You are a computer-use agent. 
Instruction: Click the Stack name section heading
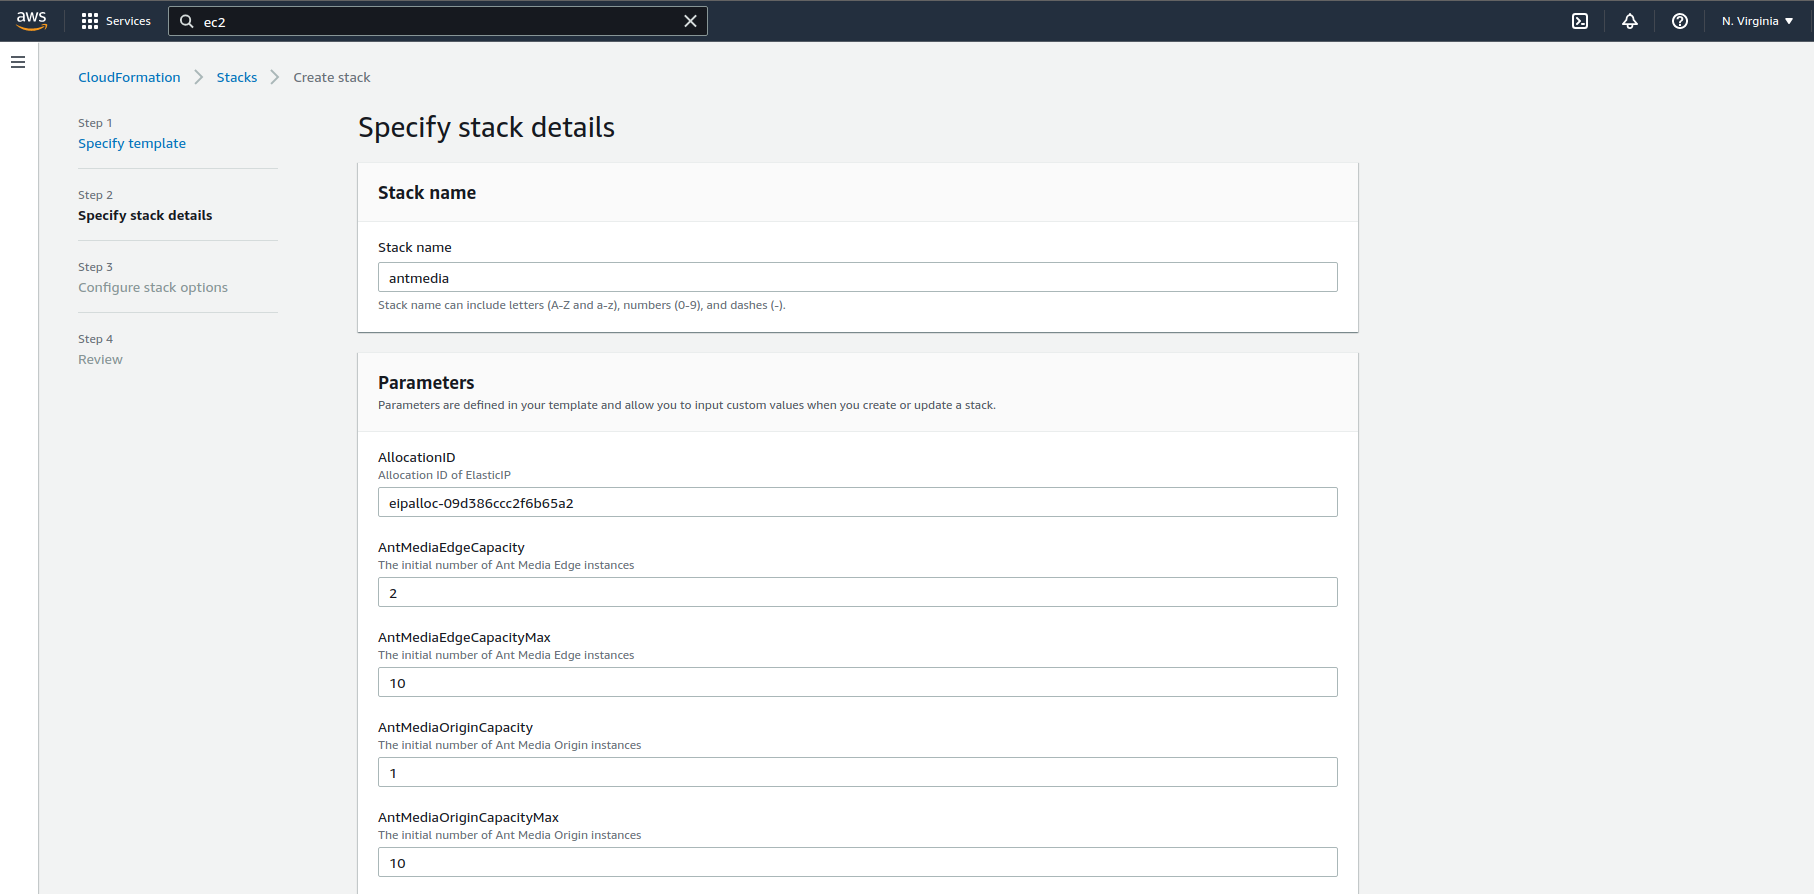coord(427,193)
